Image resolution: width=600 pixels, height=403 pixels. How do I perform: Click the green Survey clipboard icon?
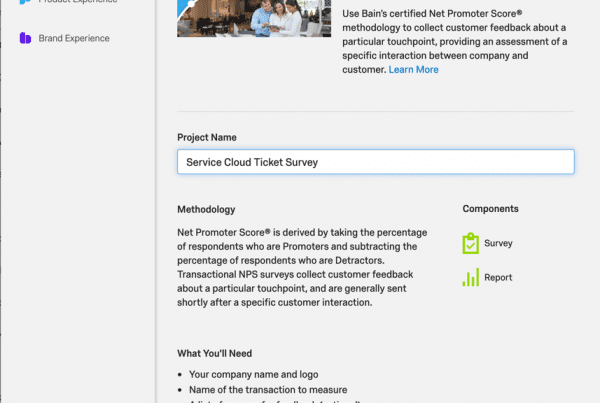[471, 243]
